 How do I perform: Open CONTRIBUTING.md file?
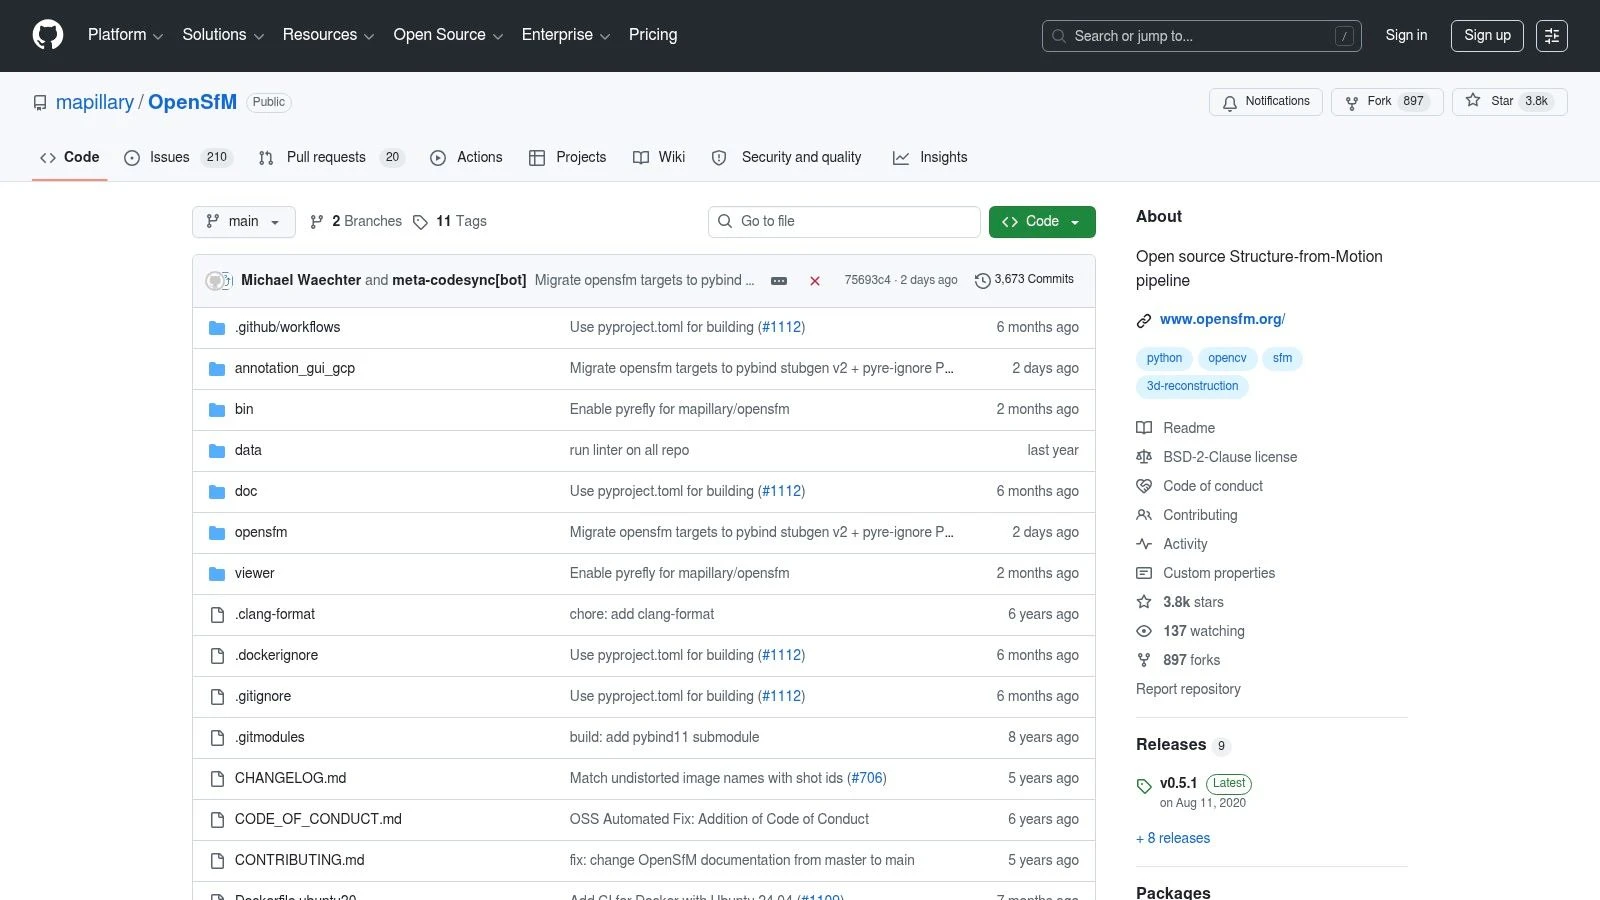tap(299, 860)
